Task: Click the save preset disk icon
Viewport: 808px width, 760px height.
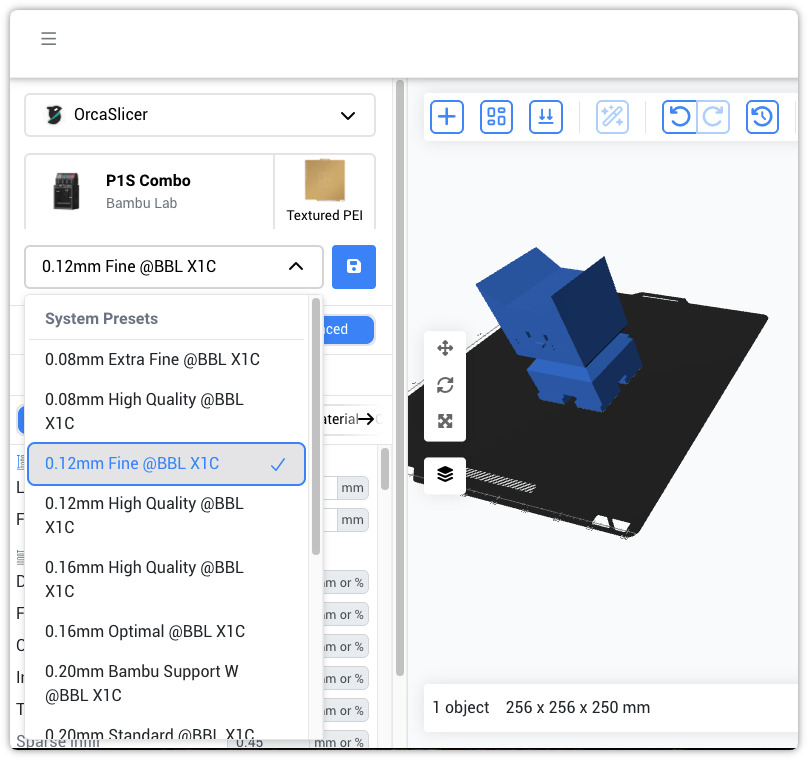Action: click(x=354, y=267)
